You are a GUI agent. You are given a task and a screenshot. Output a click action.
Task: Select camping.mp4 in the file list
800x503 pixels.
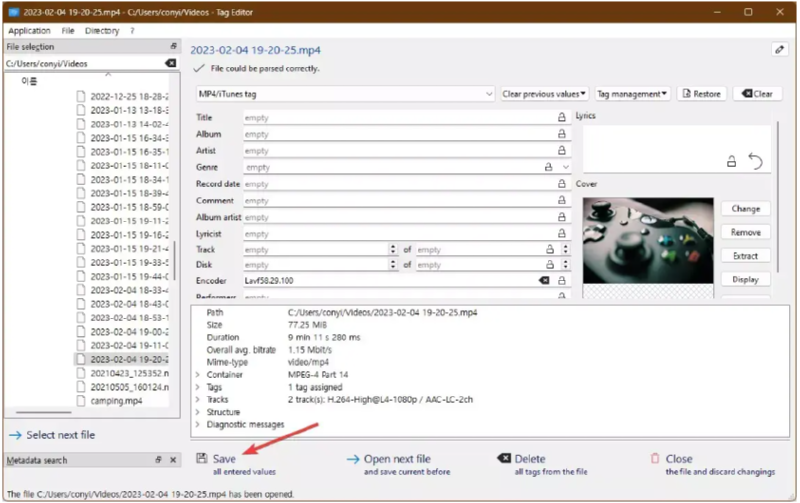115,401
